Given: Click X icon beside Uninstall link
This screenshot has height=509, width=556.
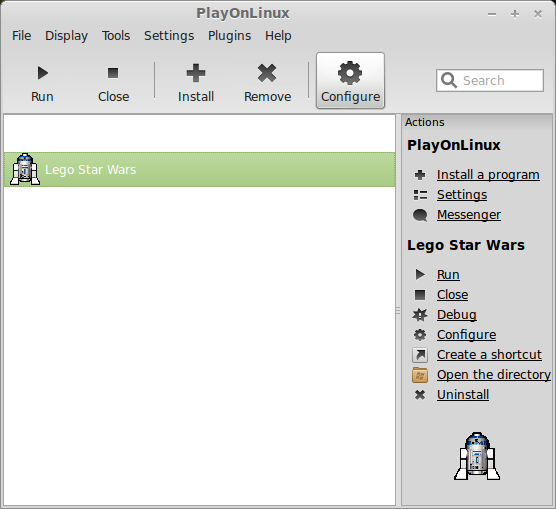Looking at the screenshot, I should point(420,395).
